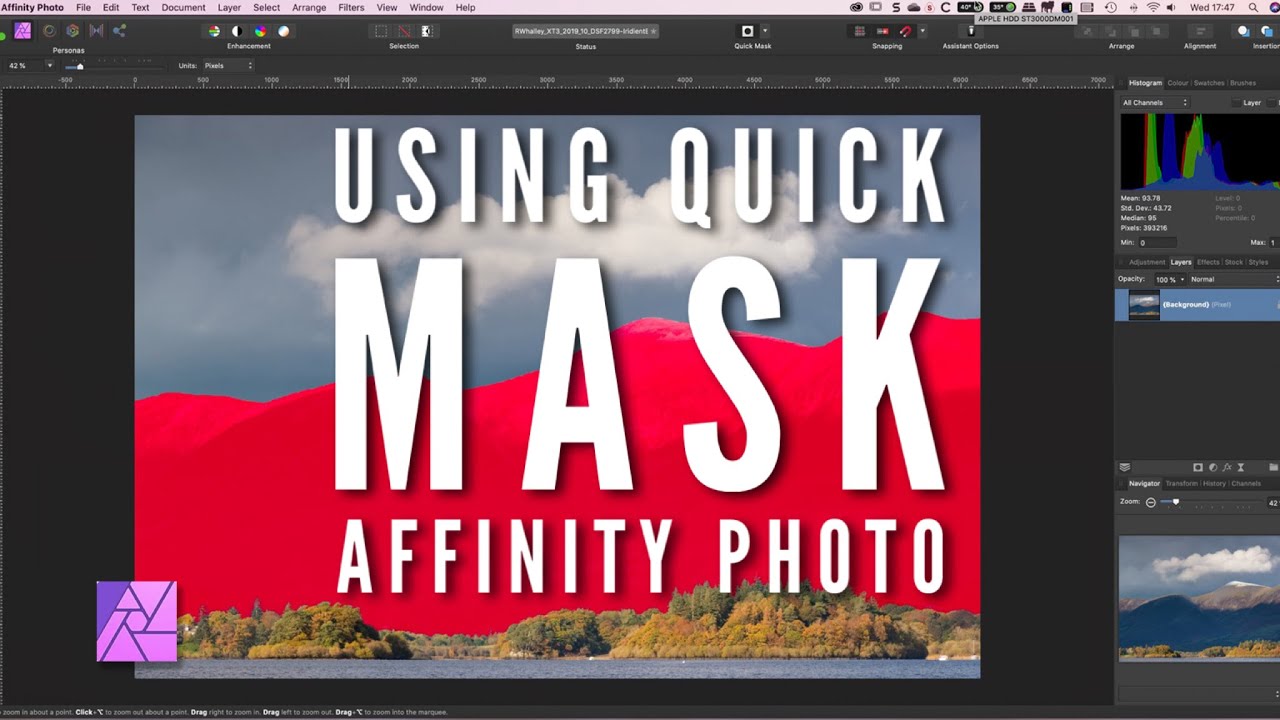Screen dimensions: 1280x720
Task: Adjust the Navigator zoom slider
Action: (1210, 502)
